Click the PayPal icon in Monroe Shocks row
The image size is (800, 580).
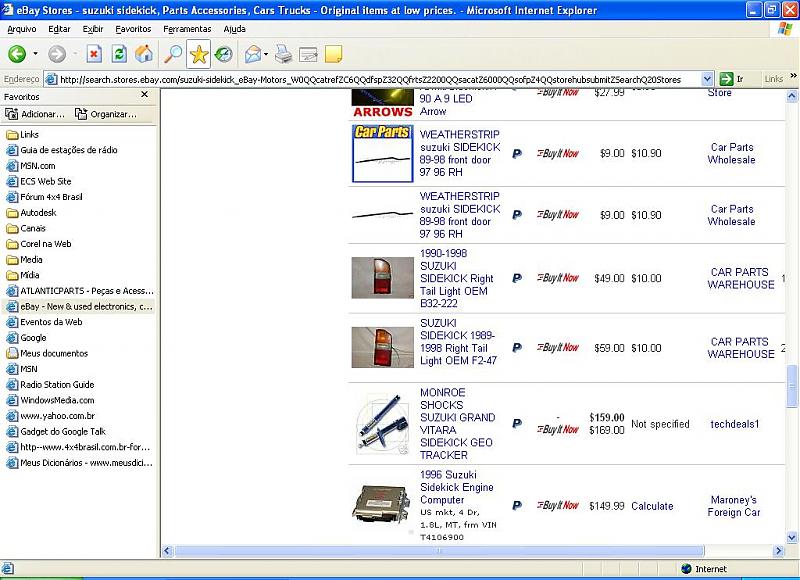click(x=517, y=423)
